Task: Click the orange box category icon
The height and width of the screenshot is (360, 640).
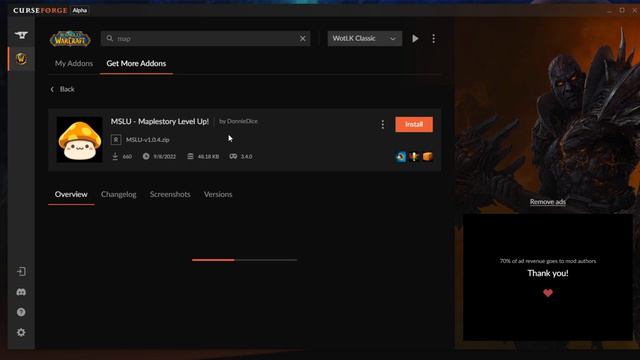Action: (427, 157)
